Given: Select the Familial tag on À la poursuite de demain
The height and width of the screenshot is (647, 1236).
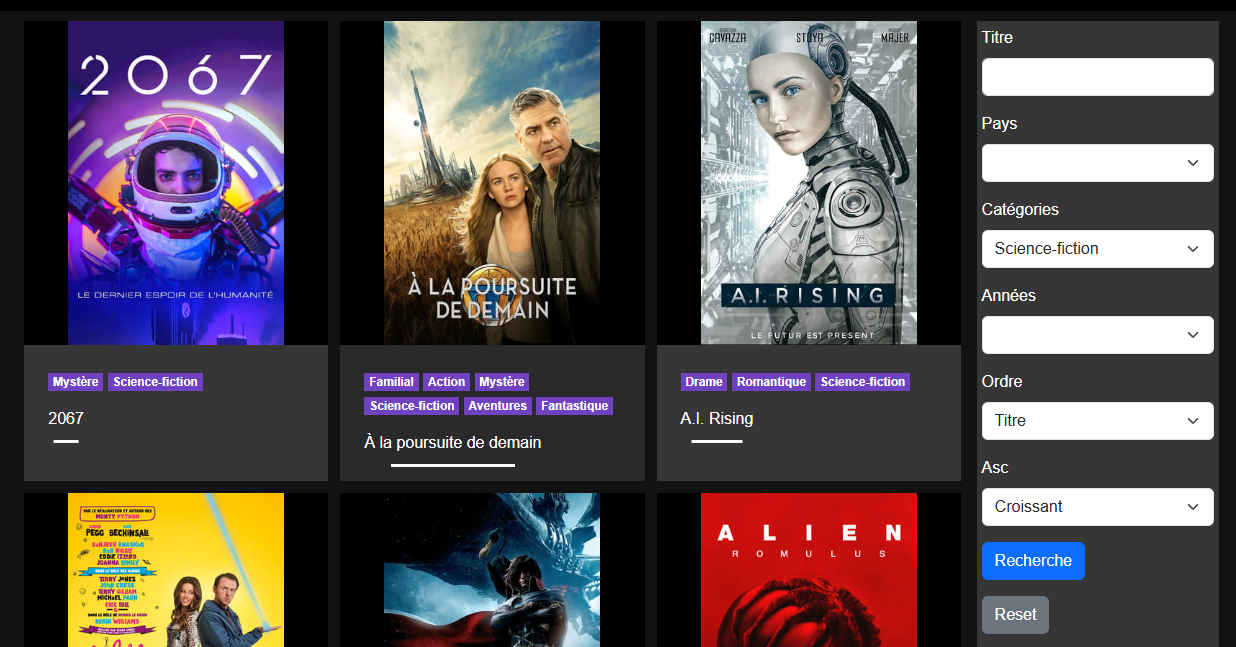Looking at the screenshot, I should (x=391, y=382).
